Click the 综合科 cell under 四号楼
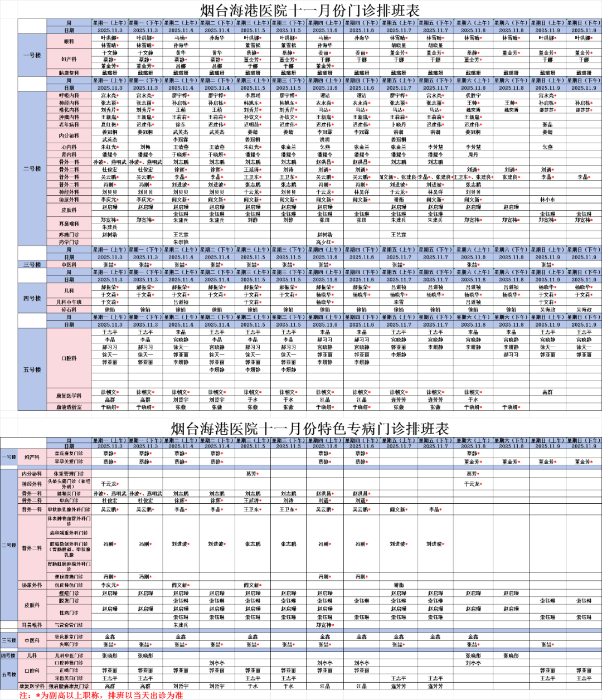The height and width of the screenshot is (700, 602). pyautogui.click(x=69, y=310)
